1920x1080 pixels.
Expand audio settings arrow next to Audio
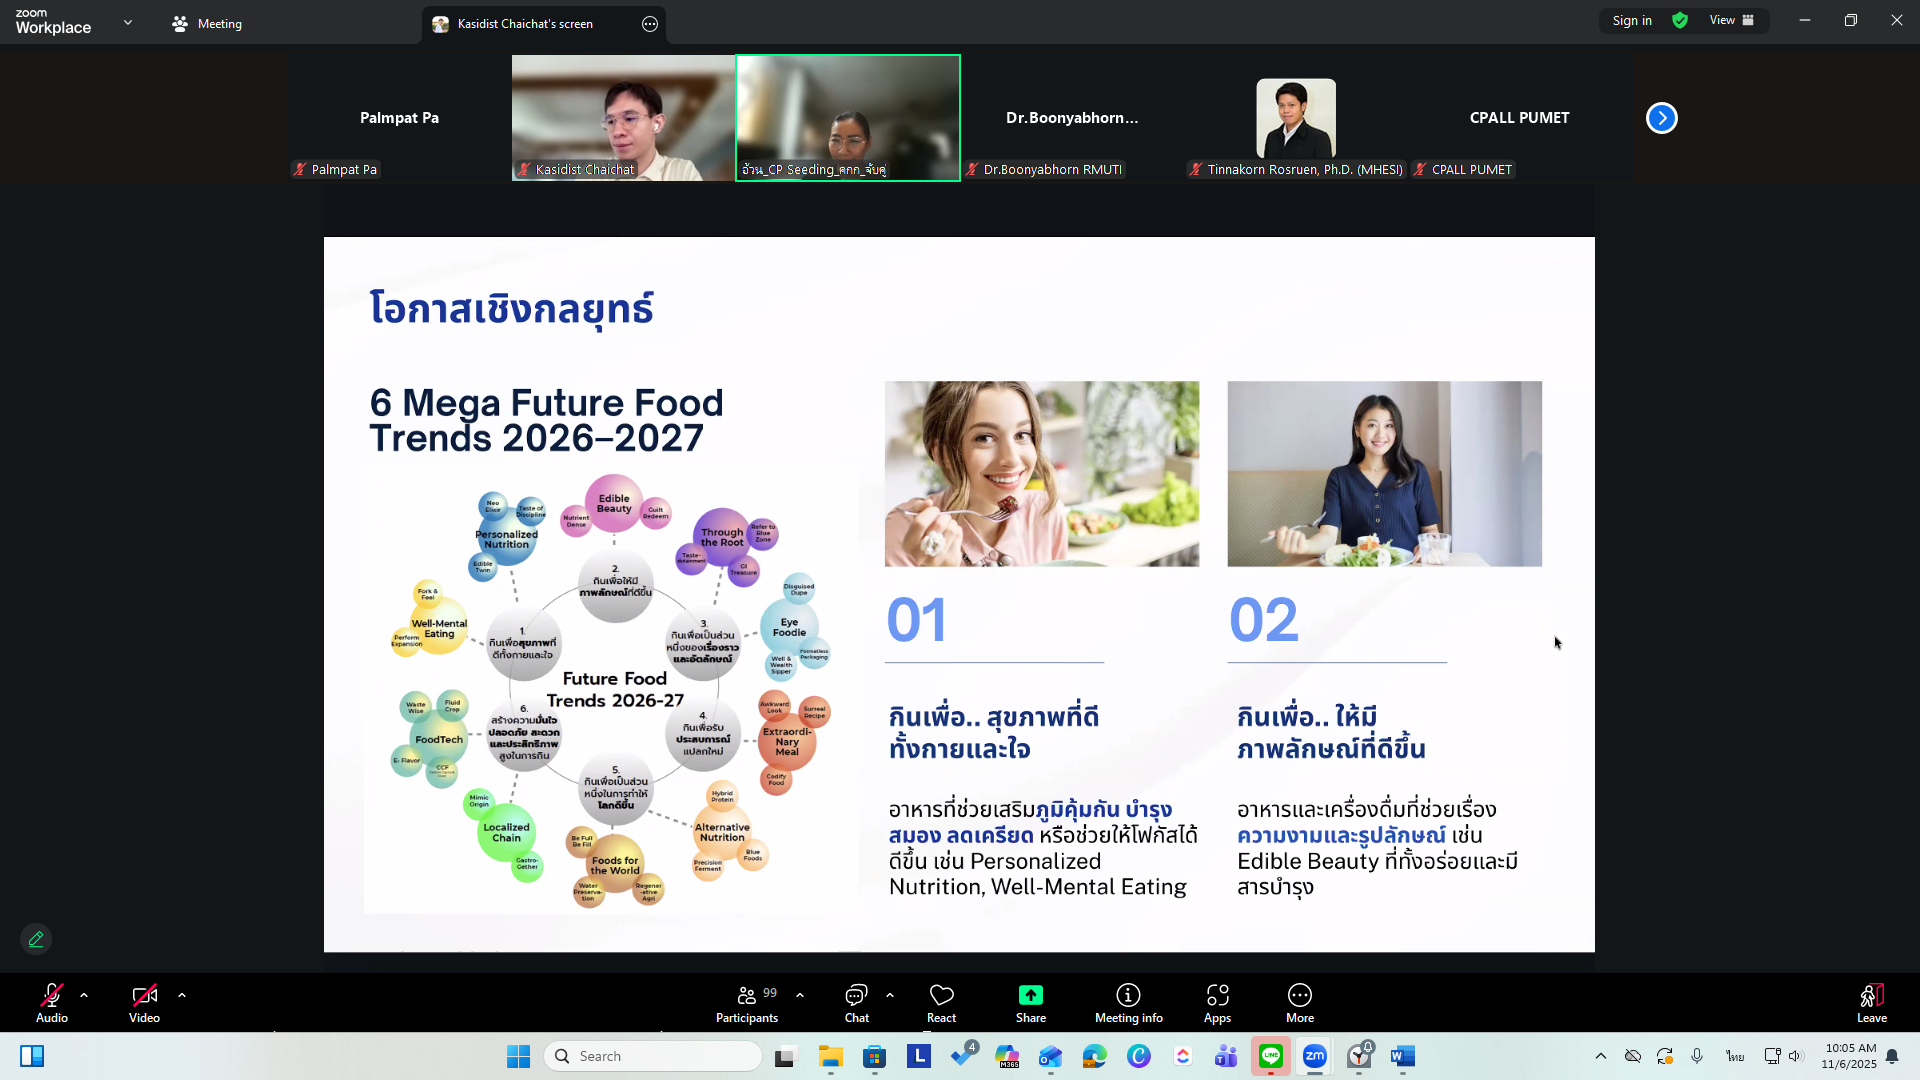click(84, 995)
